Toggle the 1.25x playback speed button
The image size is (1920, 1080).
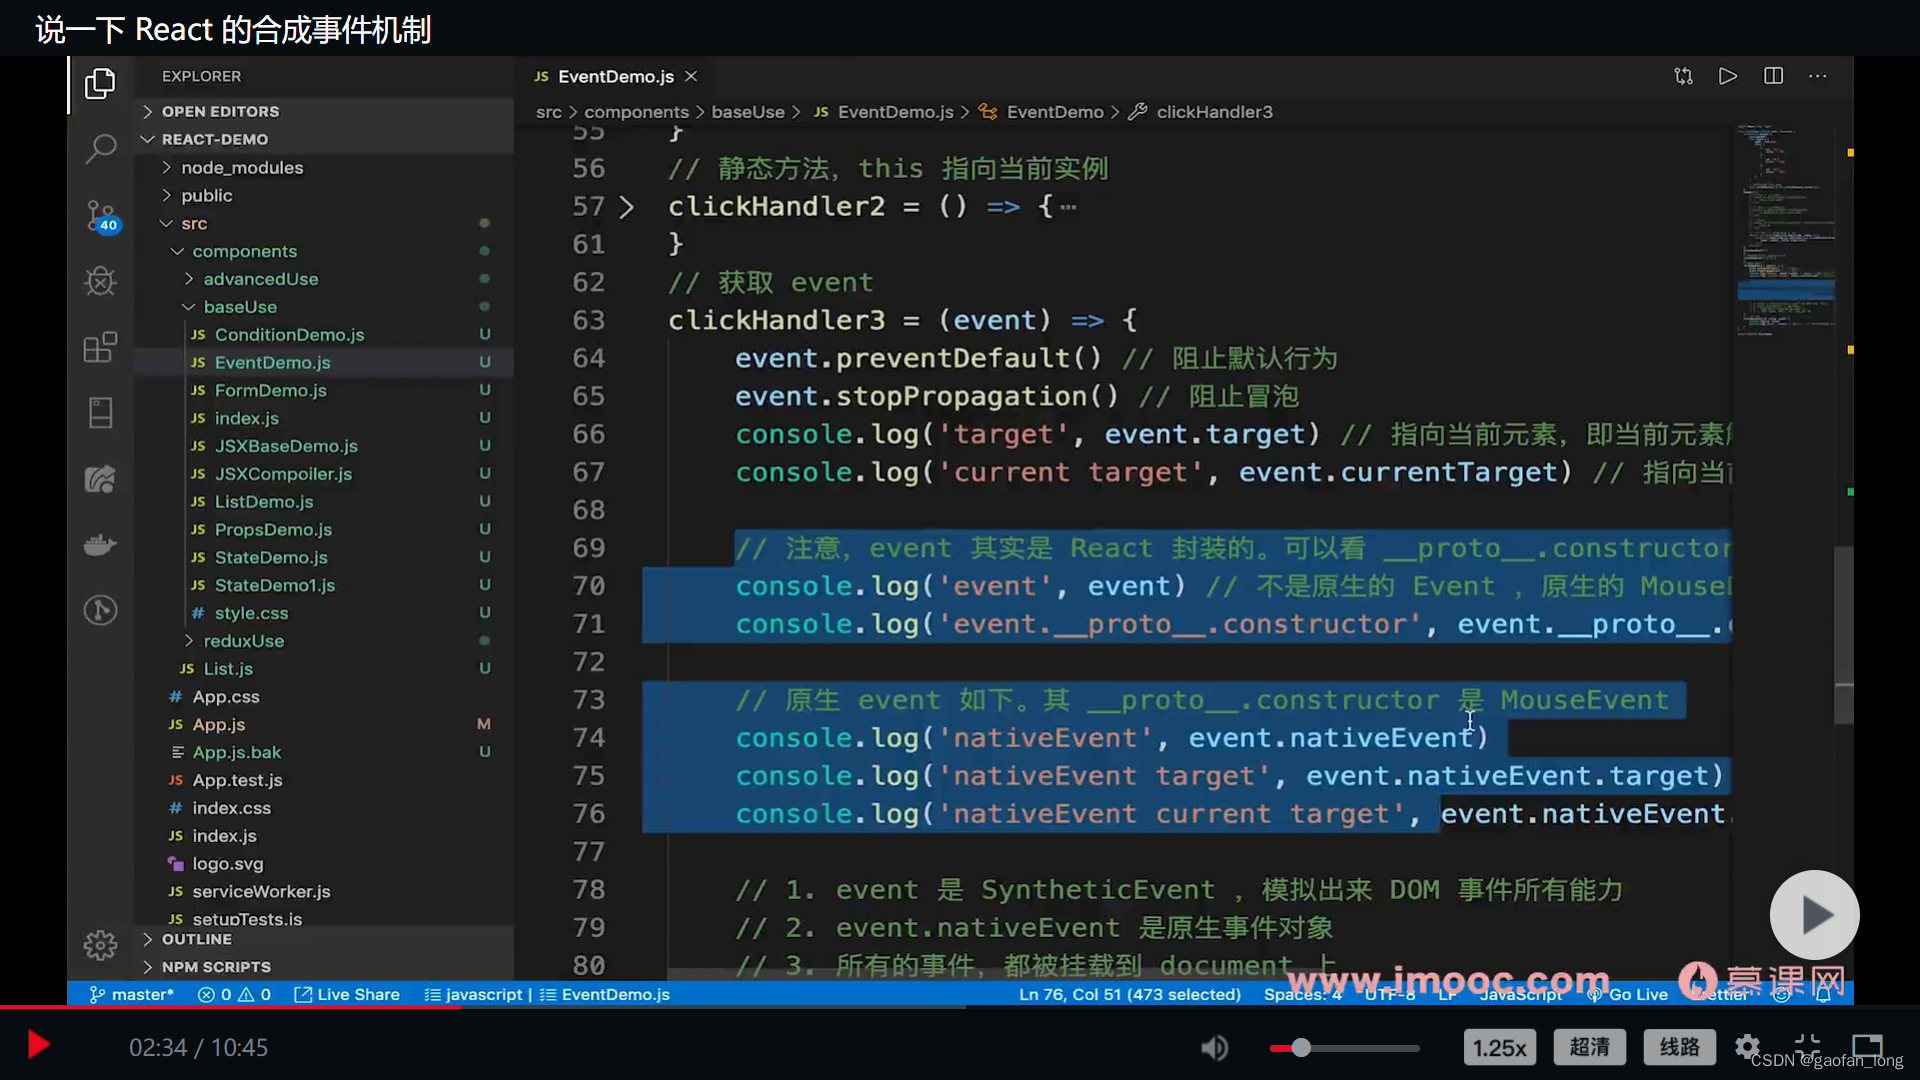pyautogui.click(x=1499, y=1047)
